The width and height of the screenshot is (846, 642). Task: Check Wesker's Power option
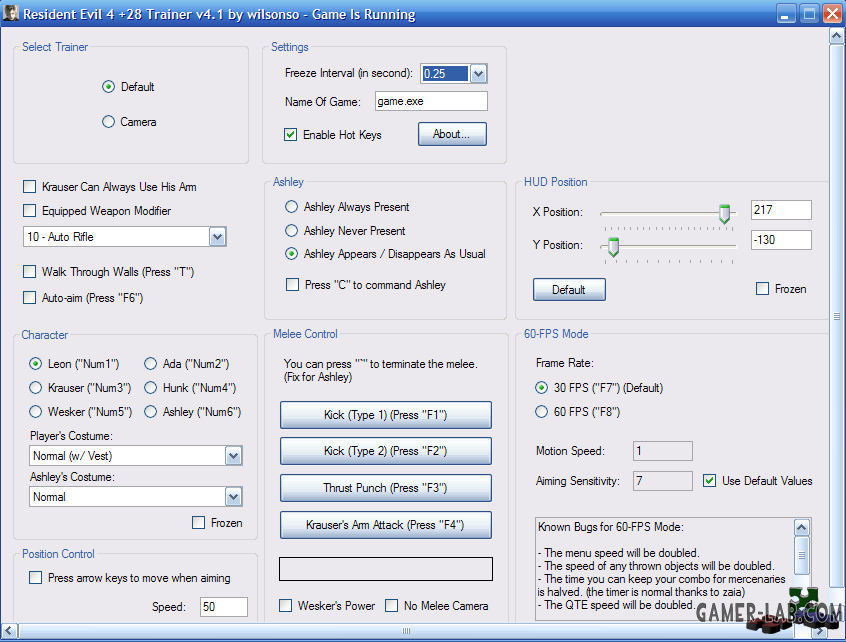click(285, 605)
